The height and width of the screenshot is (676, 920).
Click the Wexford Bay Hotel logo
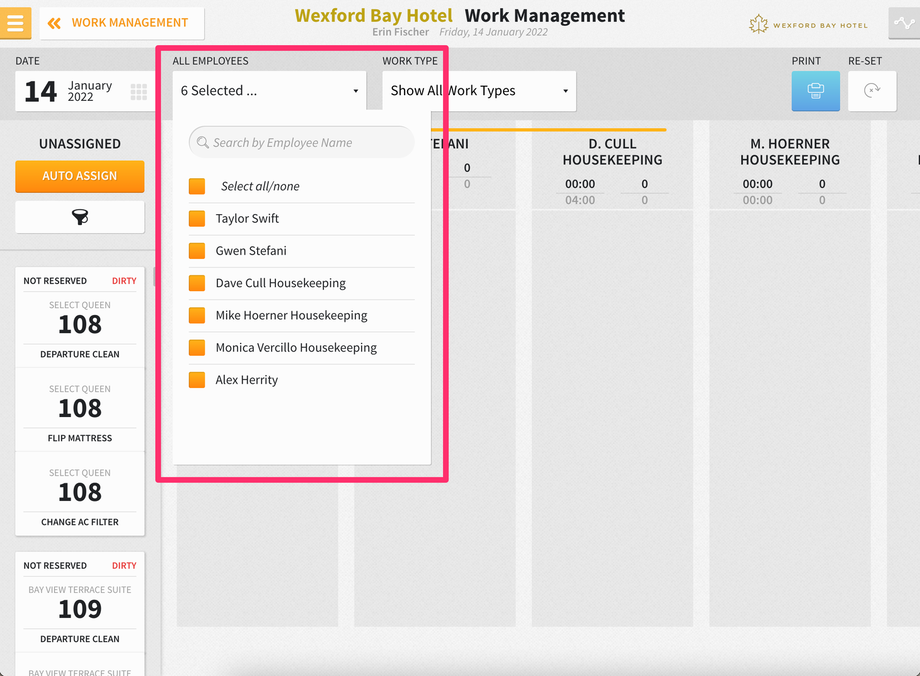click(x=808, y=25)
